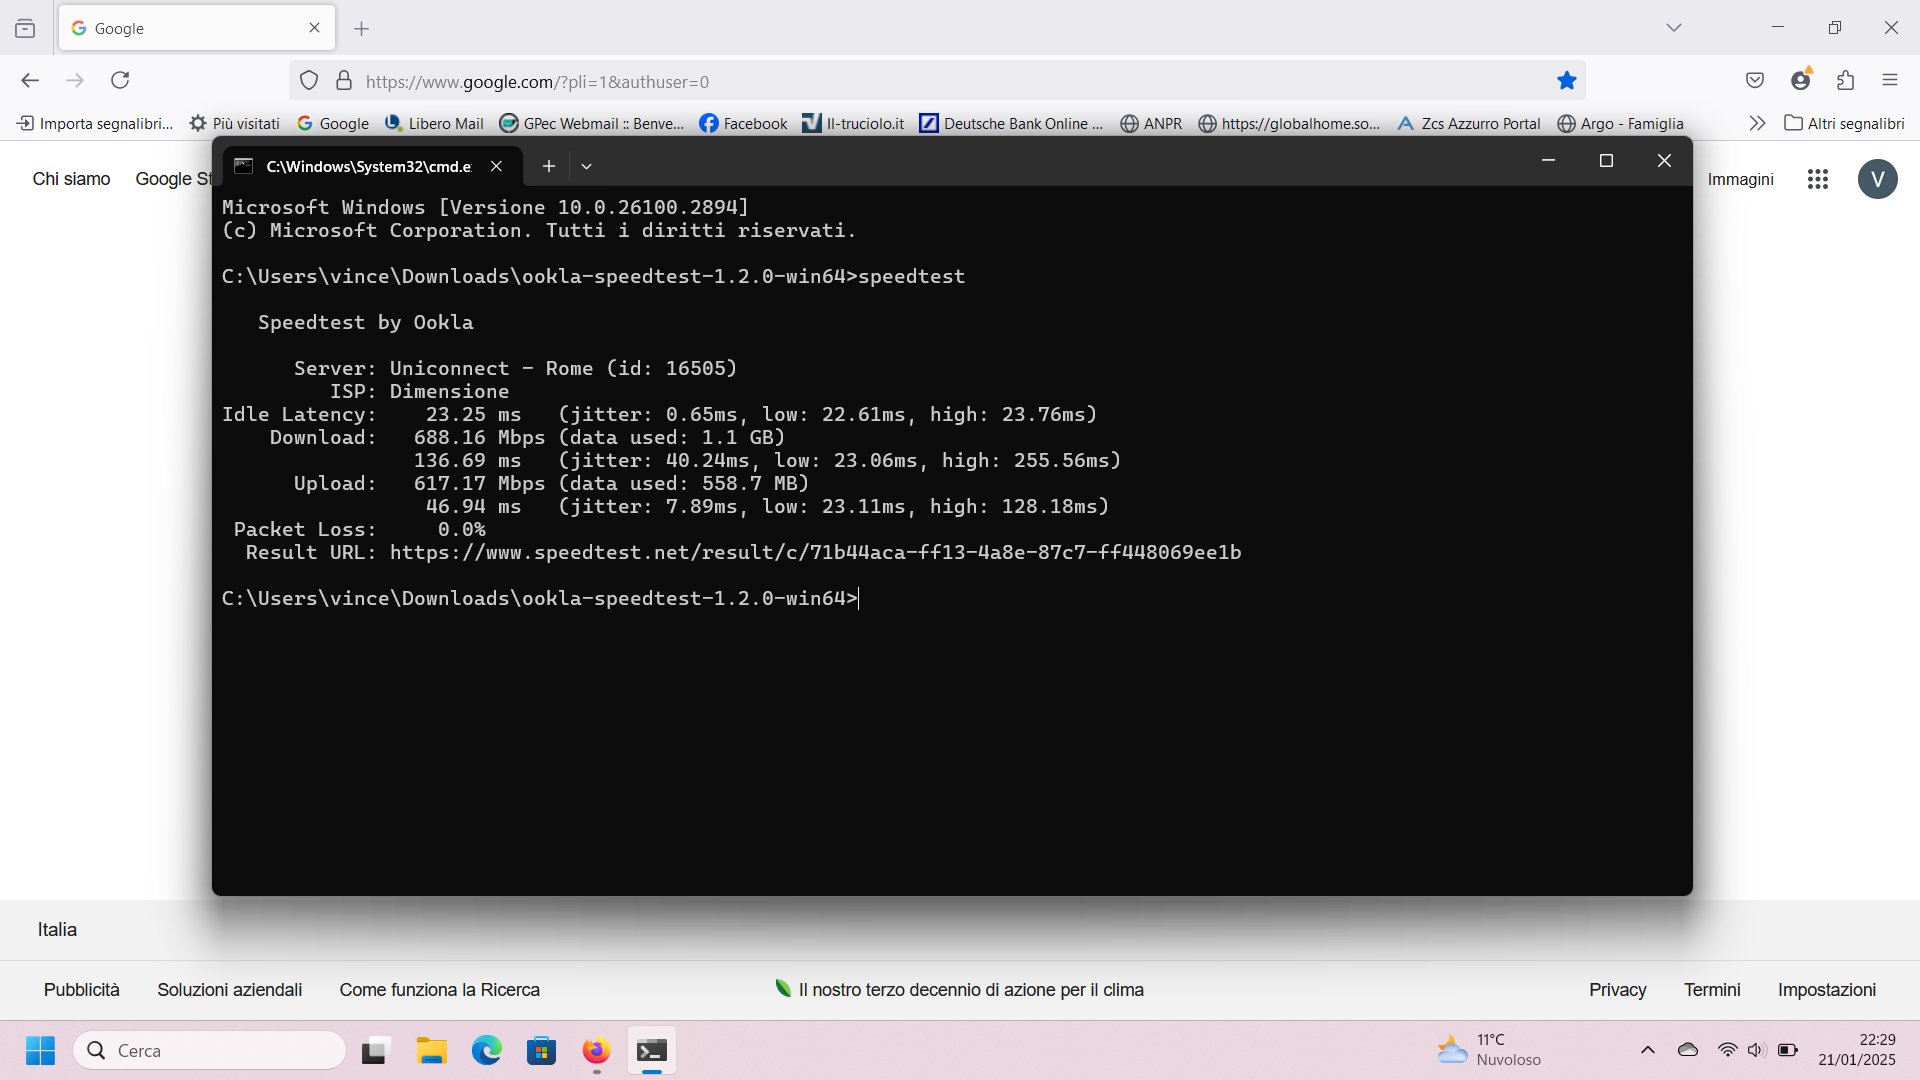Open the Save to Pocket icon
The image size is (1920, 1080).
click(1755, 80)
